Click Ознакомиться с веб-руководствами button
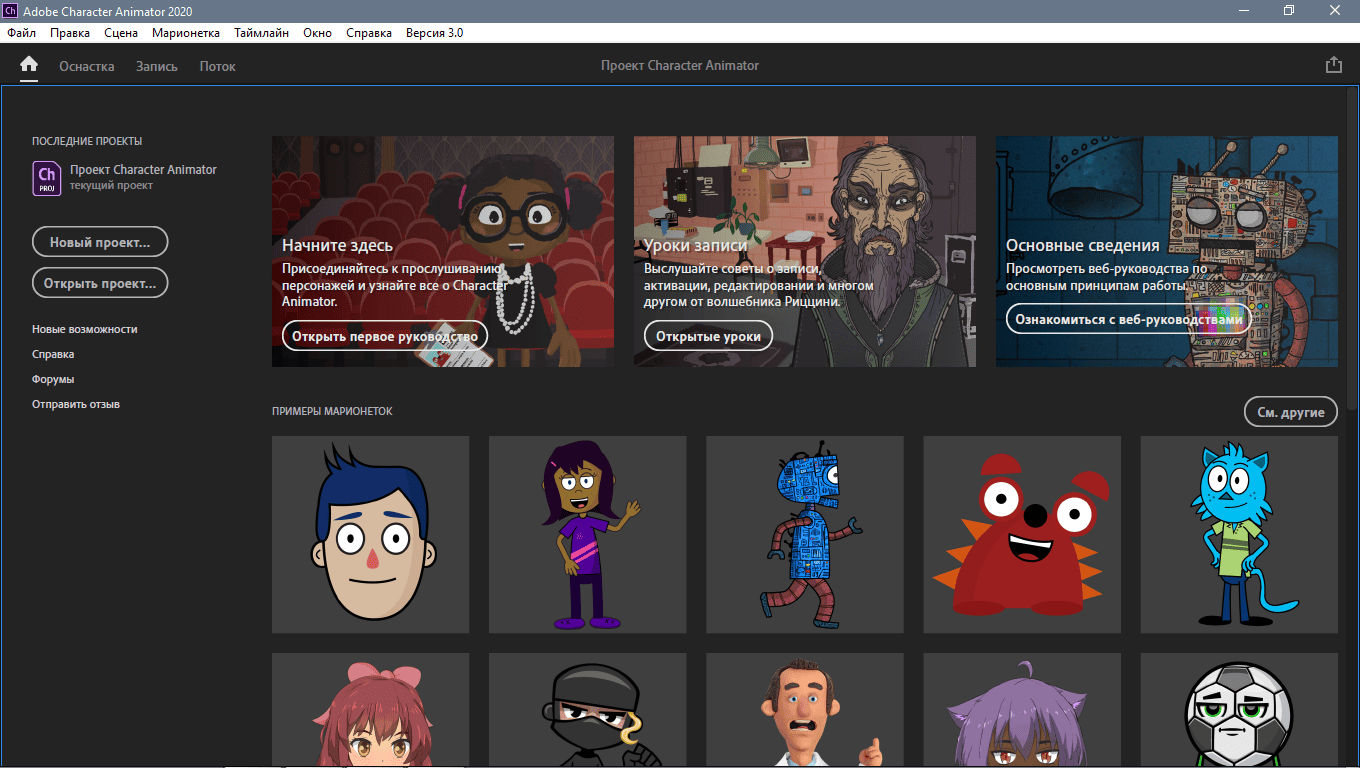Screen dimensions: 1360x768 1129,319
